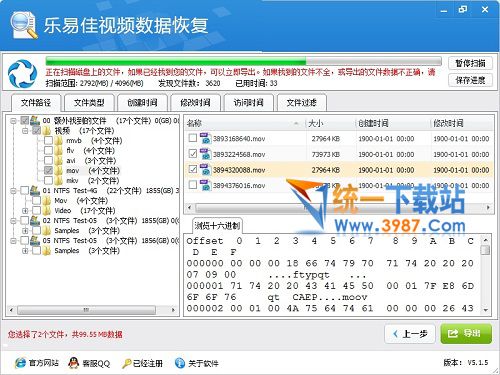
Task: Click the avi folder icon
Action: (x=59, y=161)
